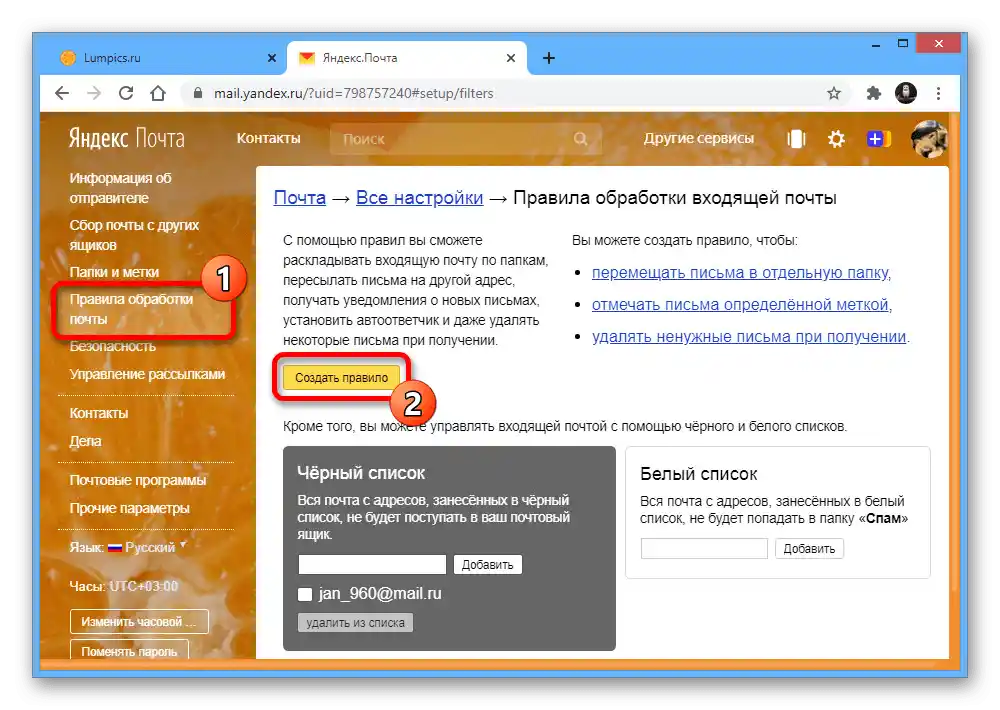
Task: Close the Lumpics.ru tab
Action: point(272,58)
